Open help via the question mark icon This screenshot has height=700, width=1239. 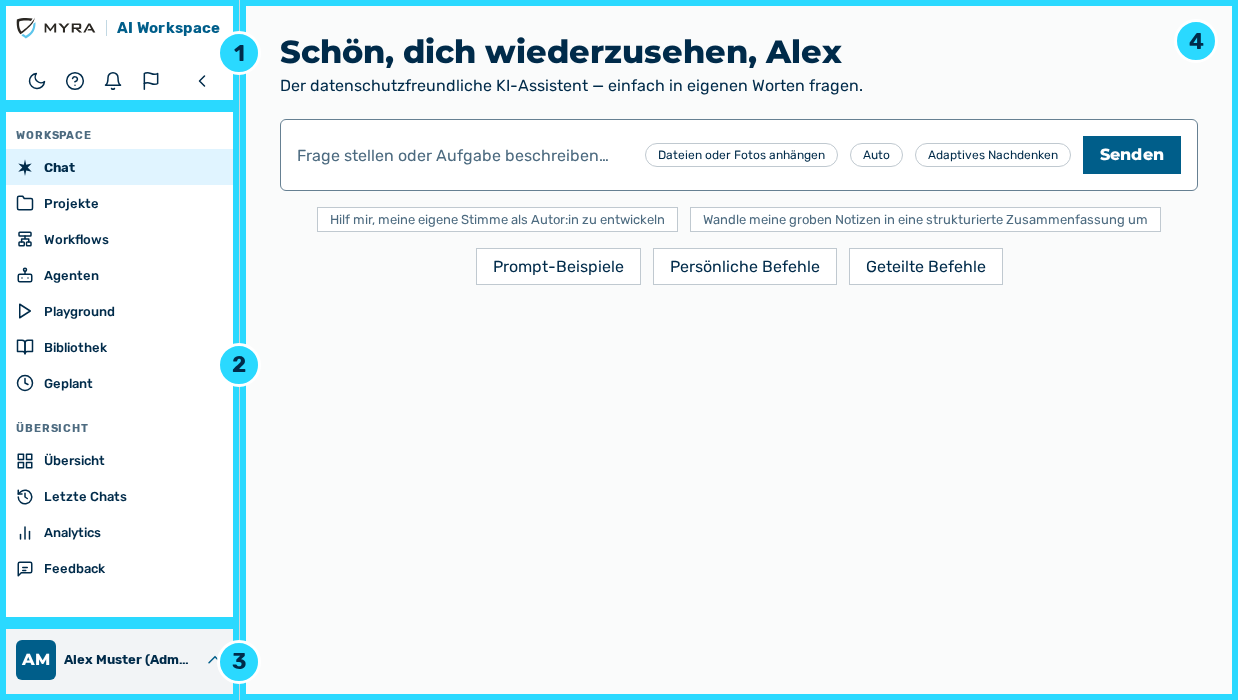[x=75, y=81]
